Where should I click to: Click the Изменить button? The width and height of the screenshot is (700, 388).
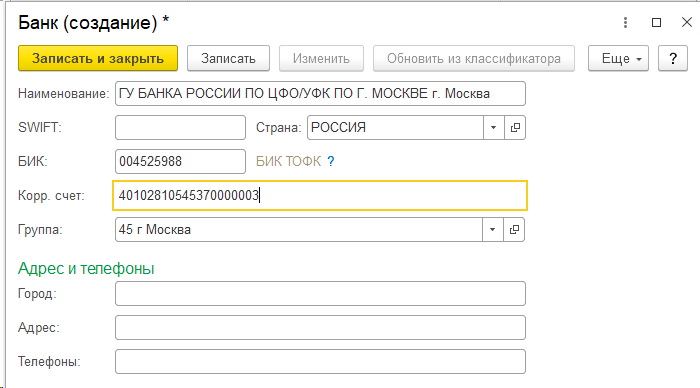pos(321,58)
